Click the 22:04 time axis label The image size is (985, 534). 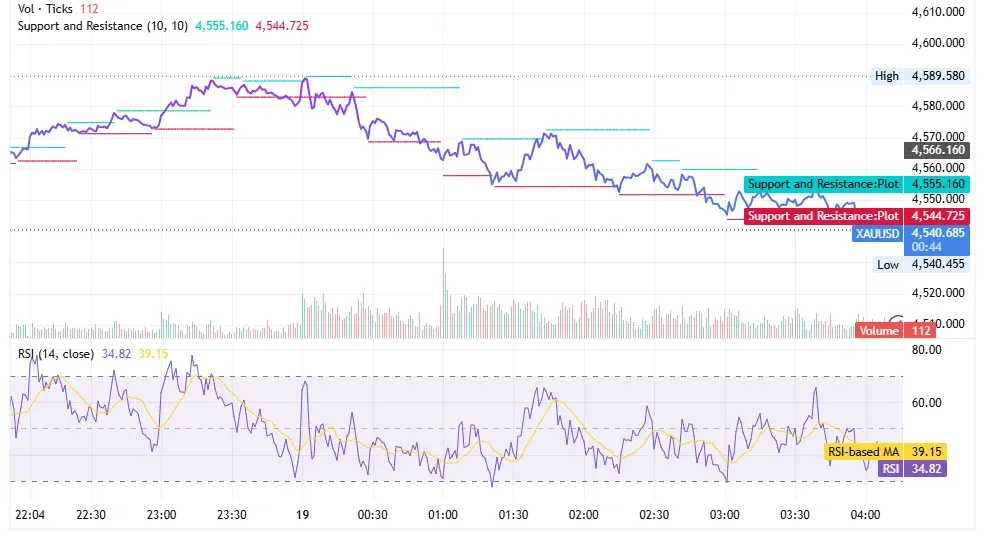[x=30, y=515]
